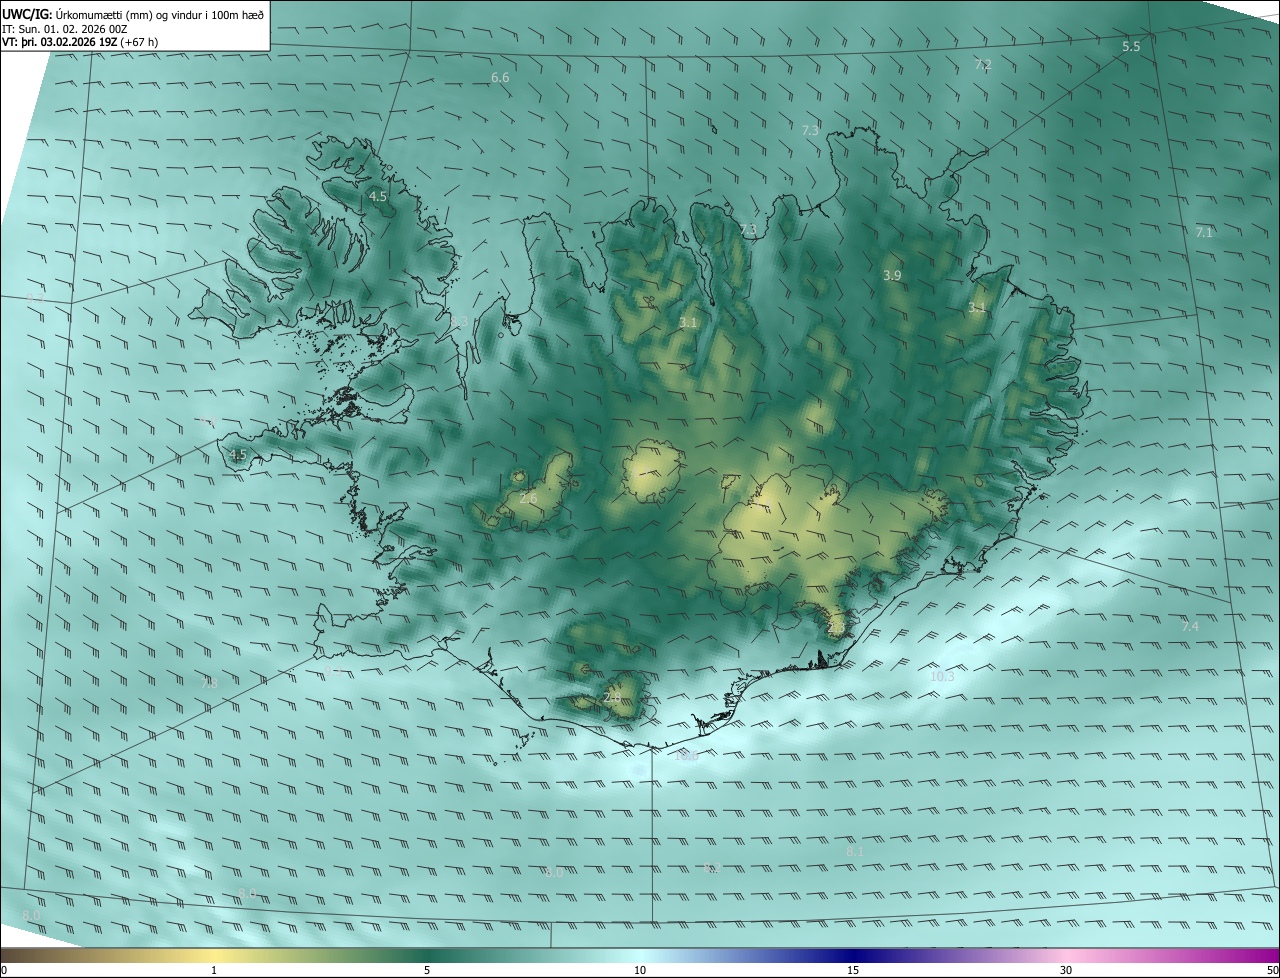The image size is (1280, 978).
Task: Click the 7.2 value label
Action: pos(983,64)
